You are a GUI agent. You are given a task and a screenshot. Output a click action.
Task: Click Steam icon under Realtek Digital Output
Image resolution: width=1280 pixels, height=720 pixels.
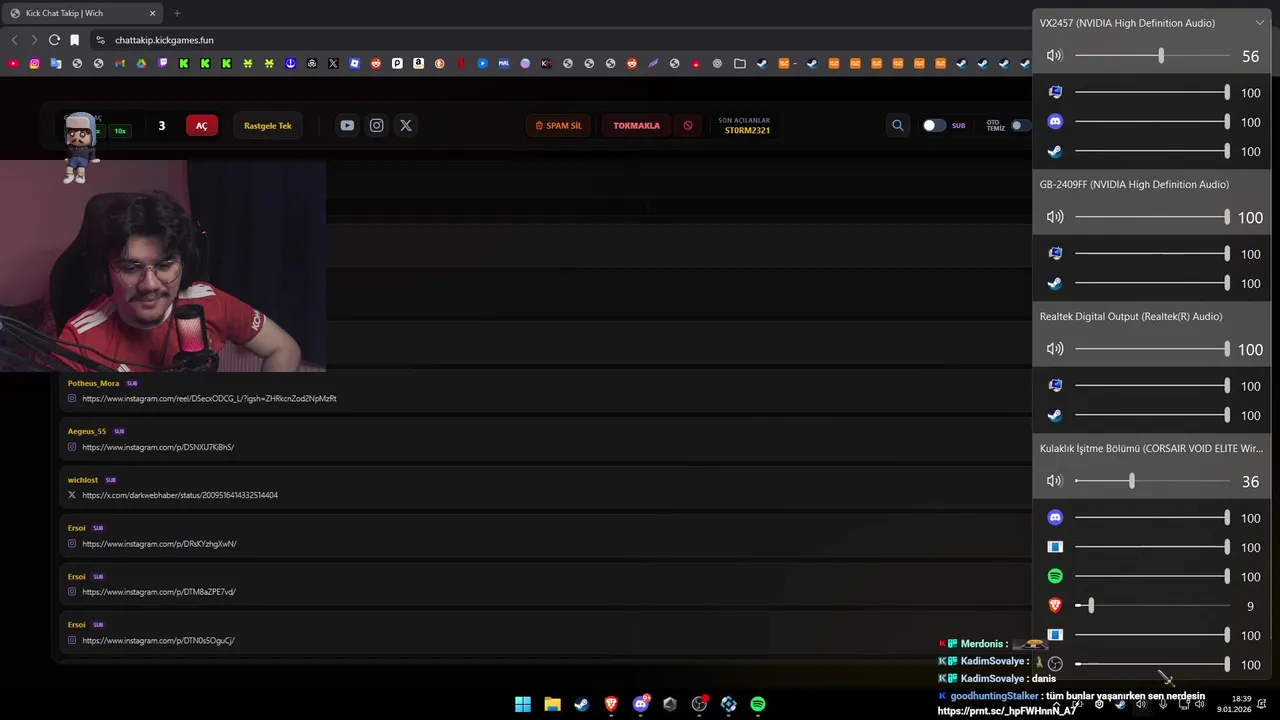(x=1055, y=415)
